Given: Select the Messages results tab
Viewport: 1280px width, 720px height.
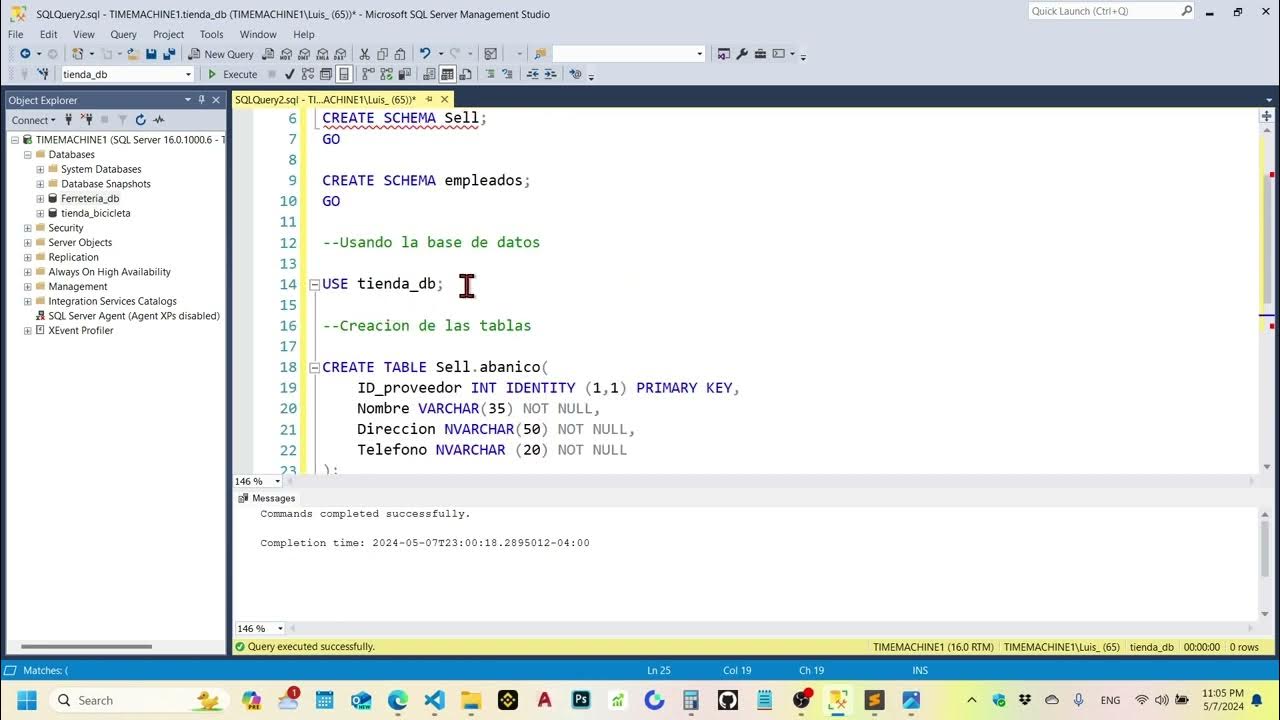Looking at the screenshot, I should point(266,498).
